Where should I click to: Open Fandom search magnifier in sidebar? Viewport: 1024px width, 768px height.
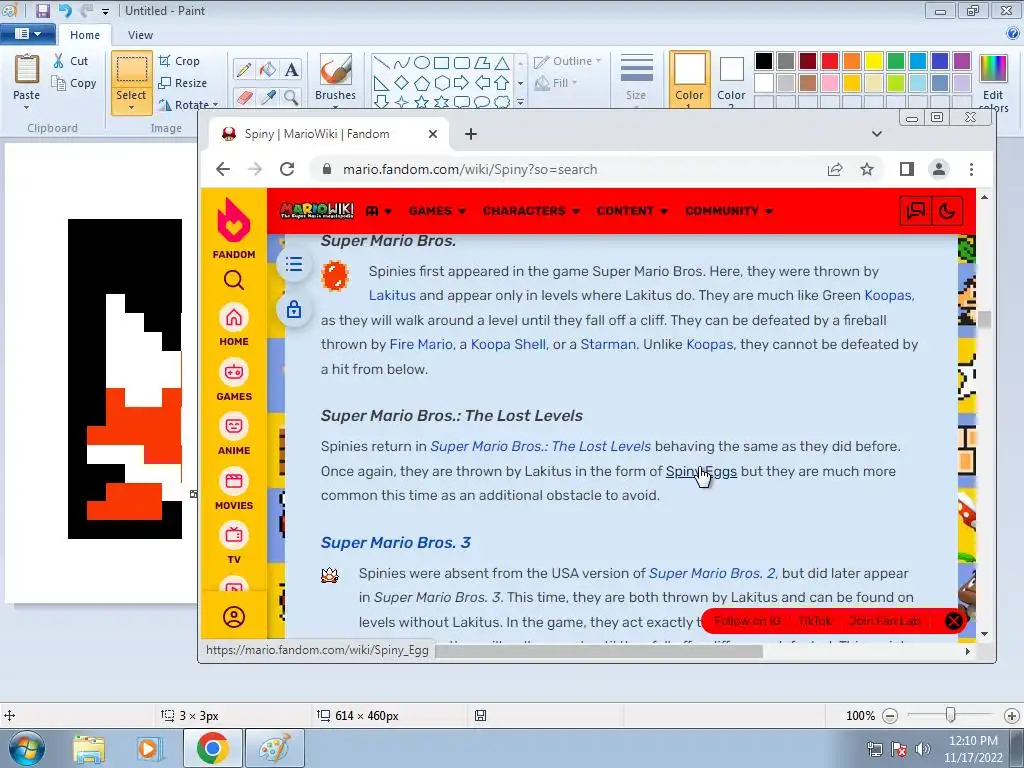[x=234, y=280]
